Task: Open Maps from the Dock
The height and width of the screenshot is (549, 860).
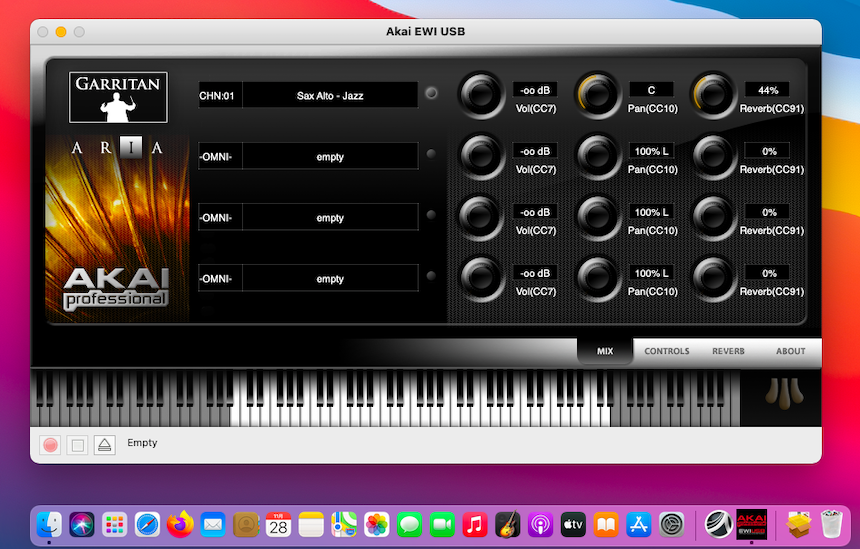Action: pos(344,524)
